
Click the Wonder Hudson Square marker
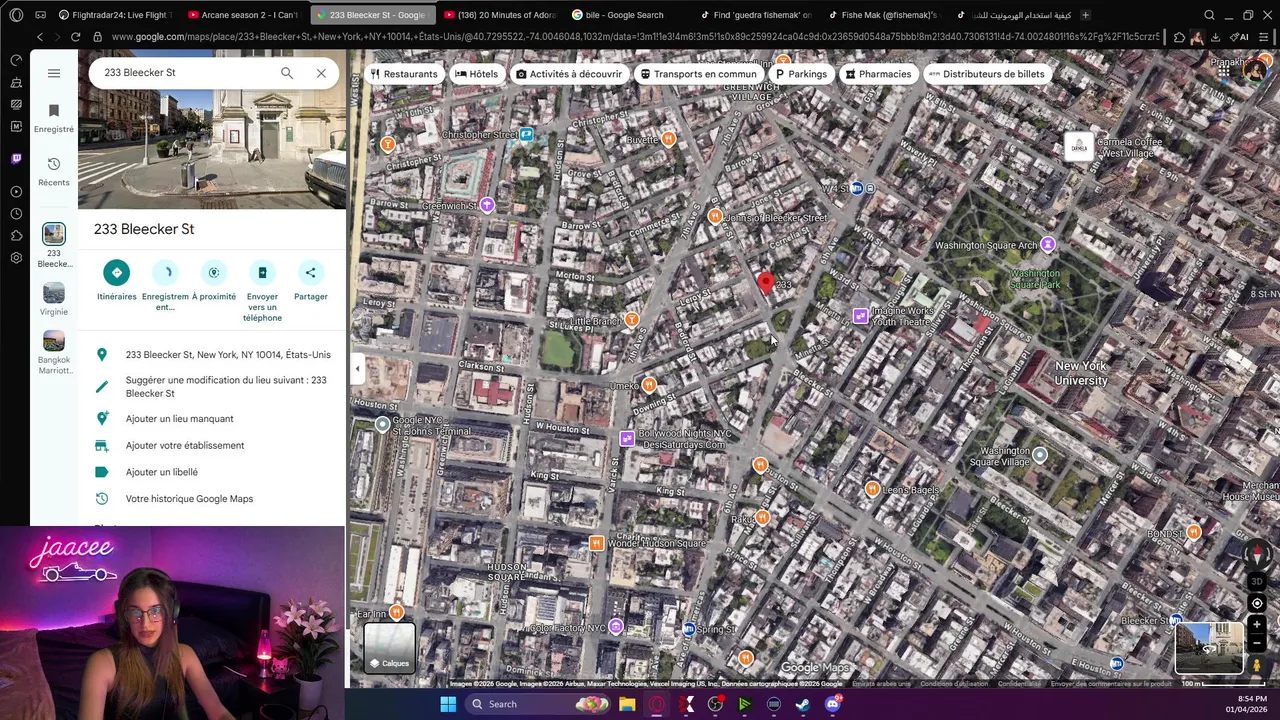coord(597,543)
